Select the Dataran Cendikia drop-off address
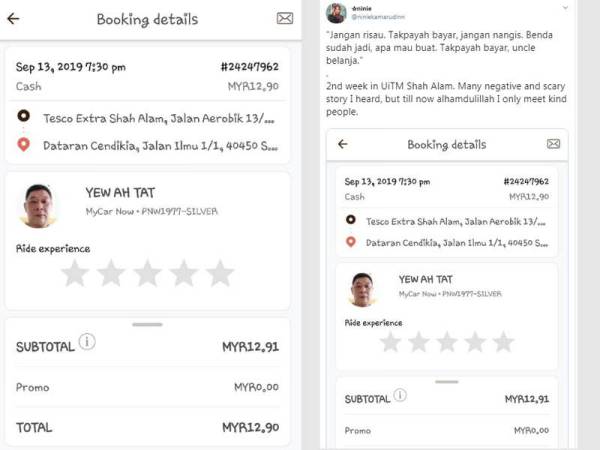The image size is (600, 450). click(160, 146)
